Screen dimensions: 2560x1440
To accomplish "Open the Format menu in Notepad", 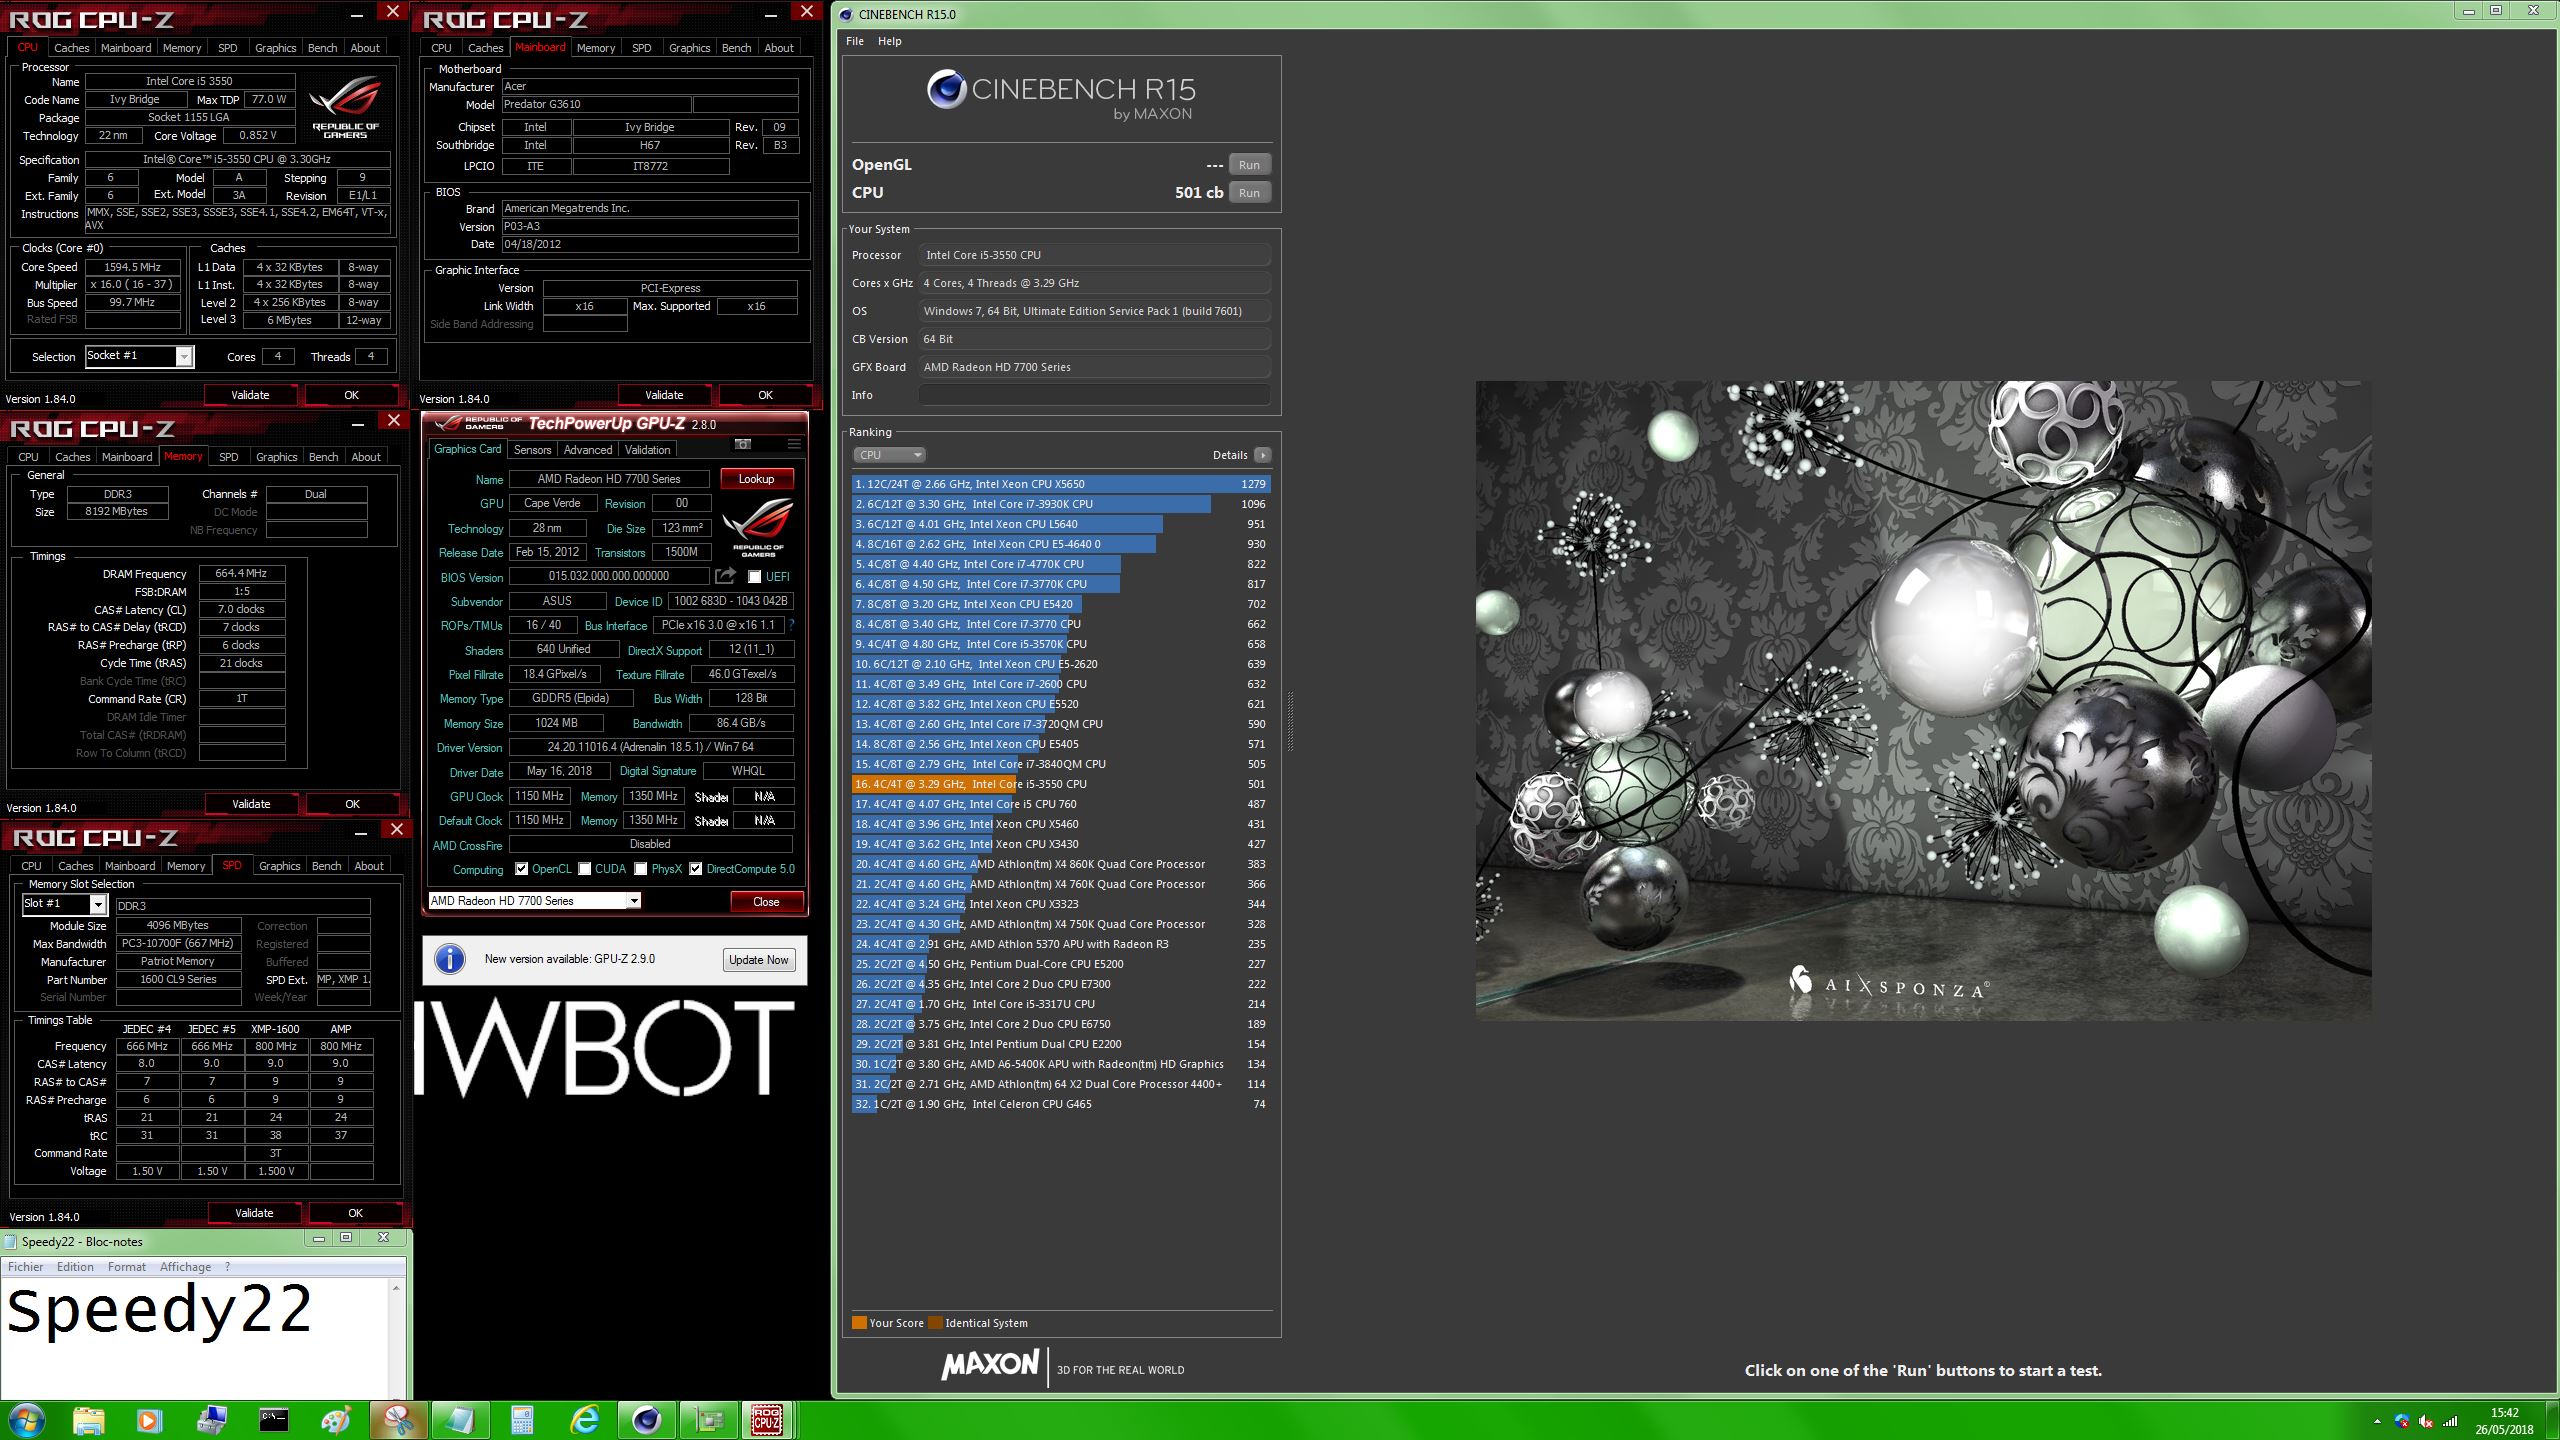I will pos(127,1267).
